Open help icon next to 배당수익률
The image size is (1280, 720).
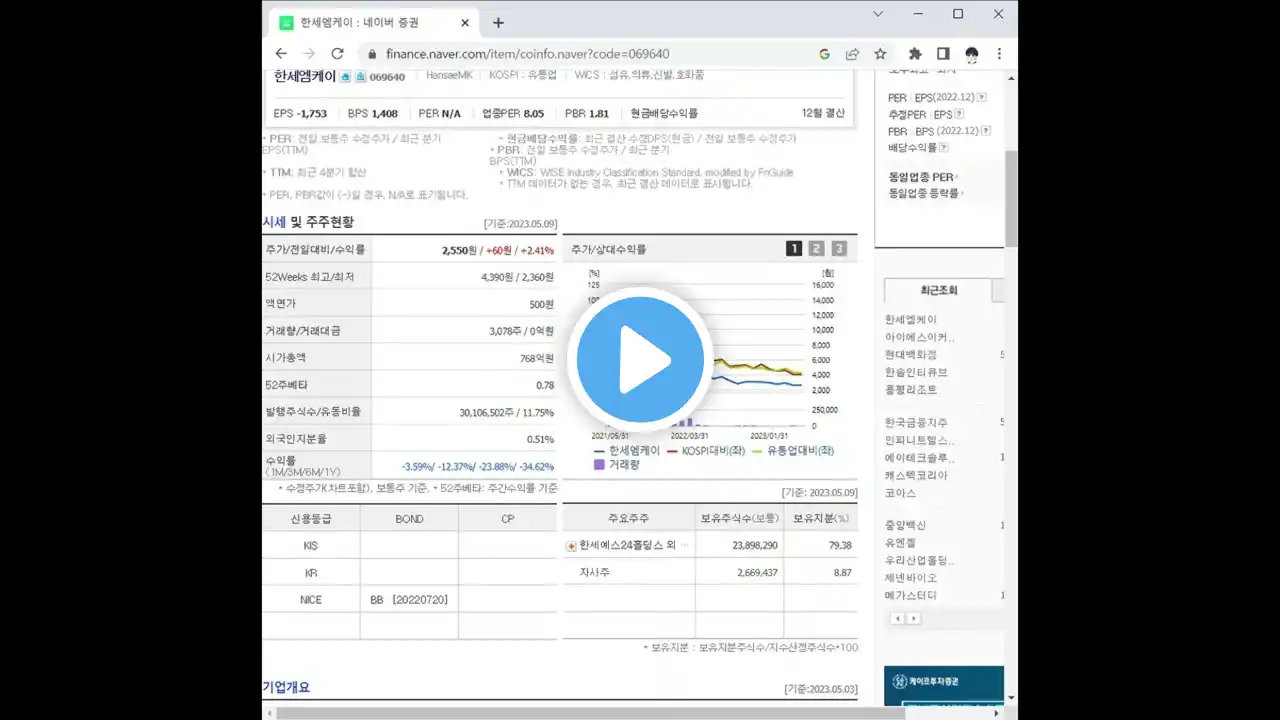tap(944, 148)
